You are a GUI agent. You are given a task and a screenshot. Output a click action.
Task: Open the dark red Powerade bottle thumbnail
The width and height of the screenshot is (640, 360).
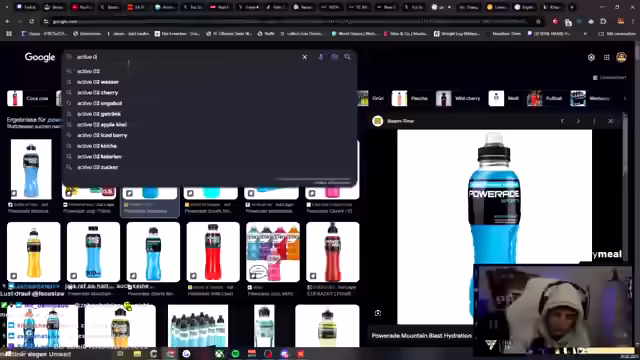333,252
